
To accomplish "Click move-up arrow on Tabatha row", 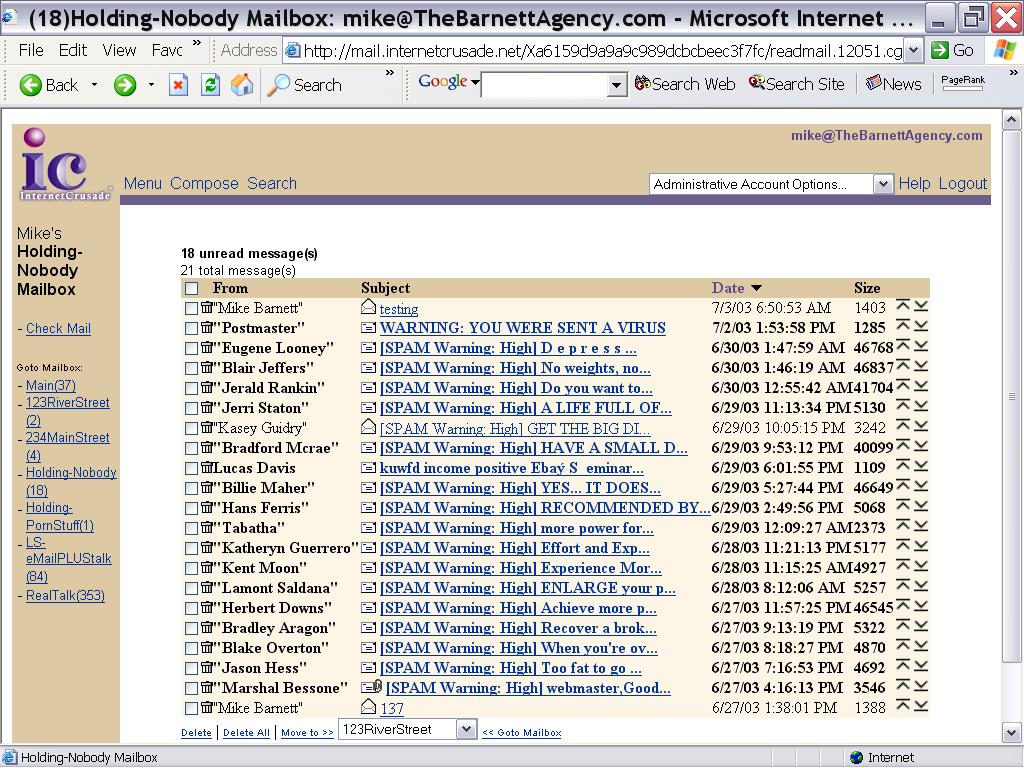I will [903, 526].
